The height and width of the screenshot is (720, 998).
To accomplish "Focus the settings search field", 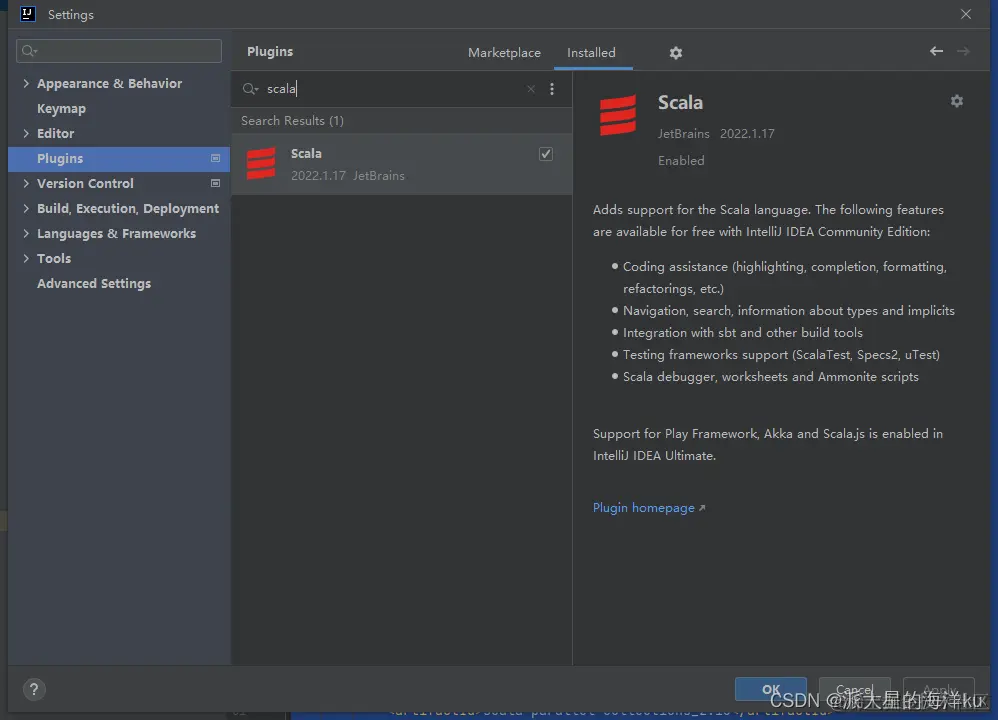I will pyautogui.click(x=119, y=51).
